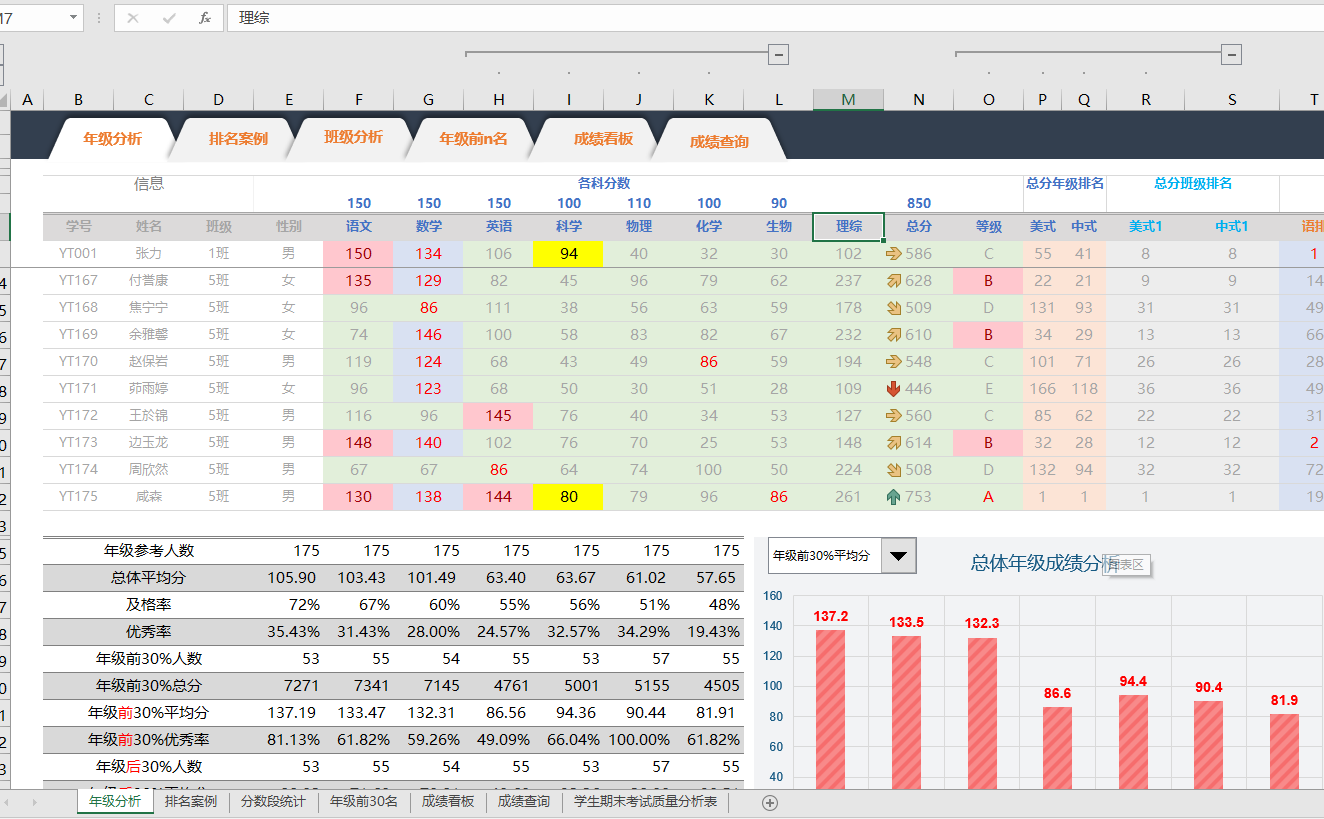Viewport: 1324px width, 819px height.
Task: Select the 语文 header cell
Action: pyautogui.click(x=358, y=227)
